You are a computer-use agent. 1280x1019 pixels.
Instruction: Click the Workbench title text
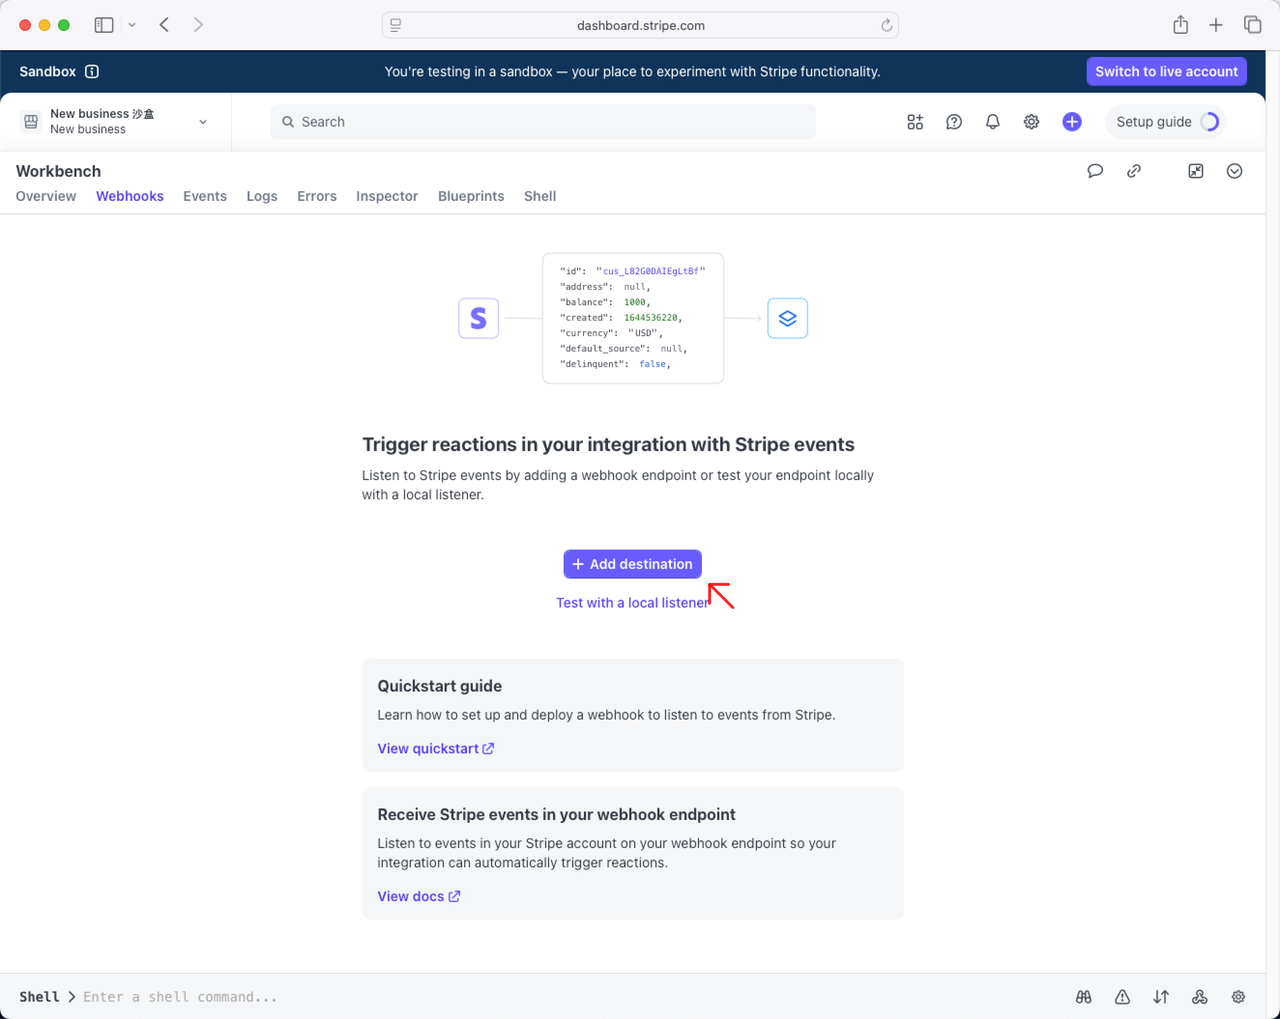58,171
